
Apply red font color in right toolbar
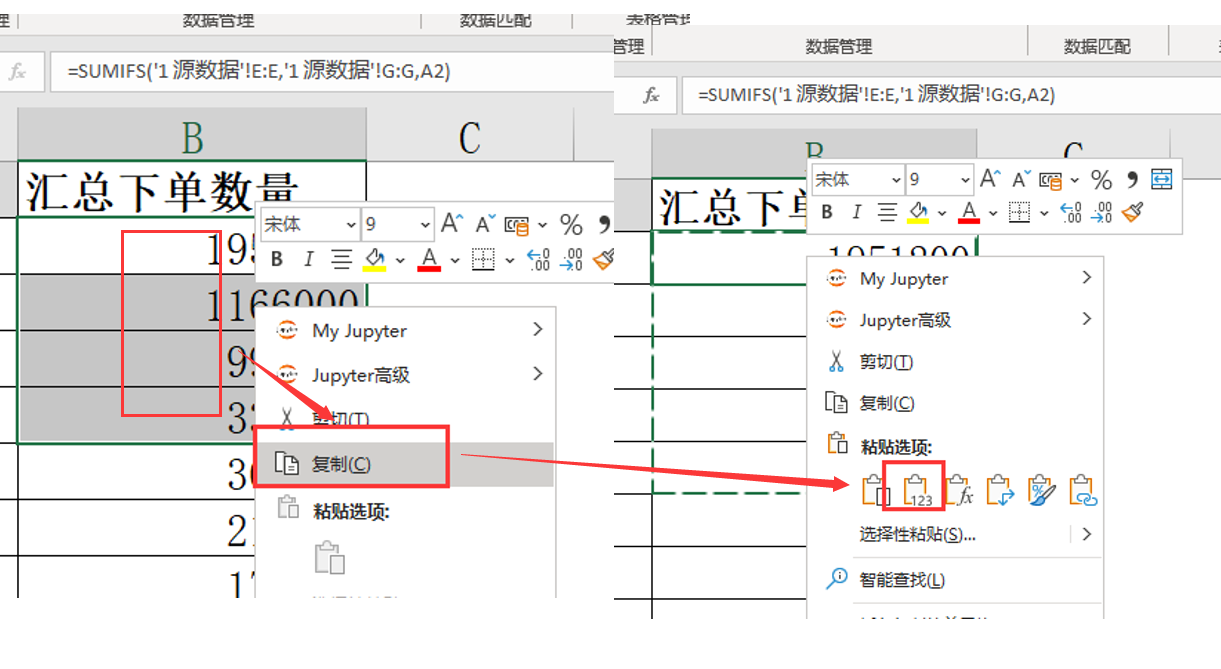(969, 212)
